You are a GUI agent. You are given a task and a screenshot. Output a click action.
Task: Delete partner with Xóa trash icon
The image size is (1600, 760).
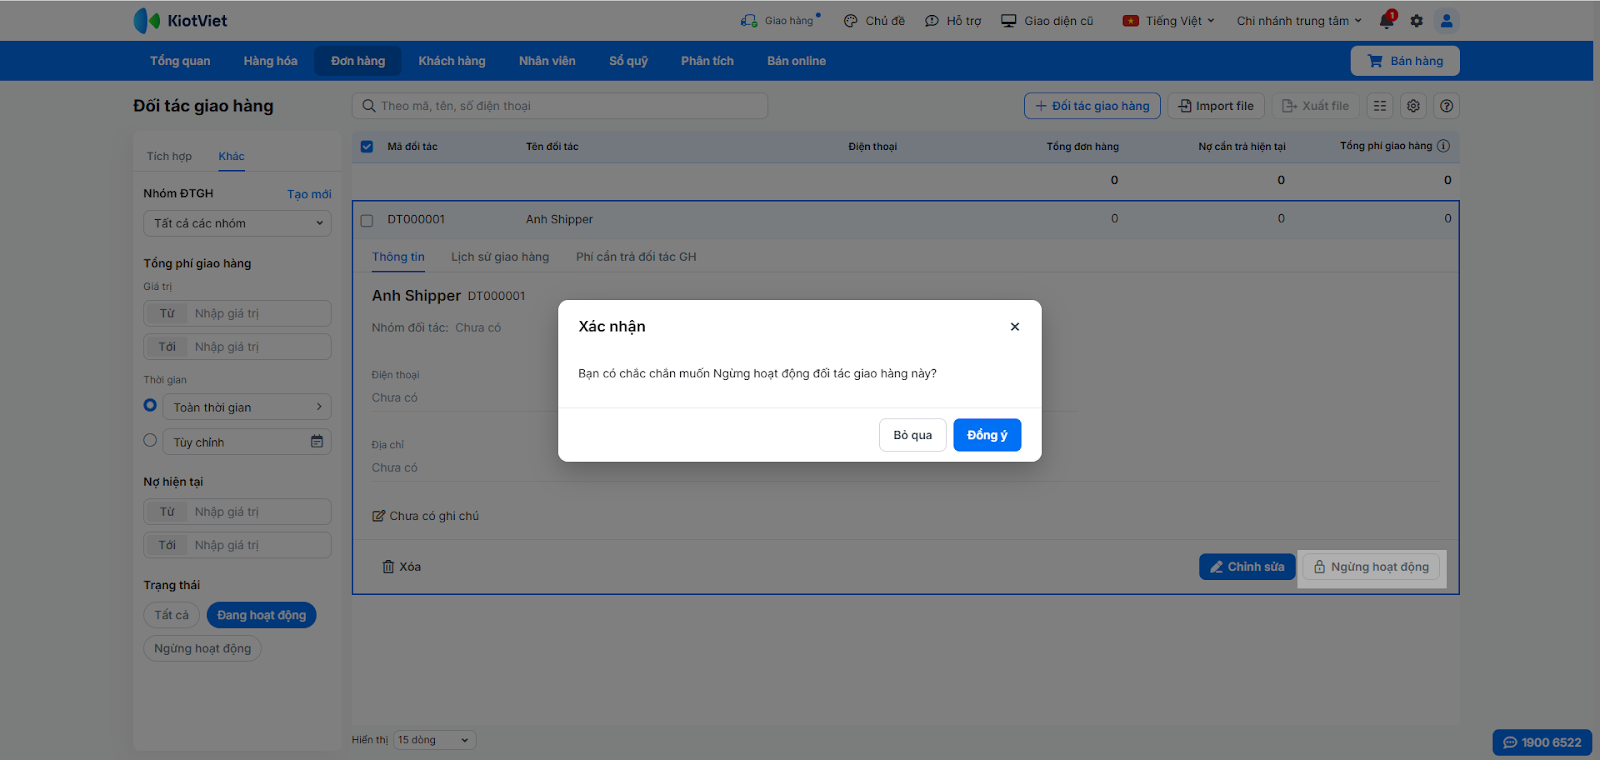tap(401, 567)
